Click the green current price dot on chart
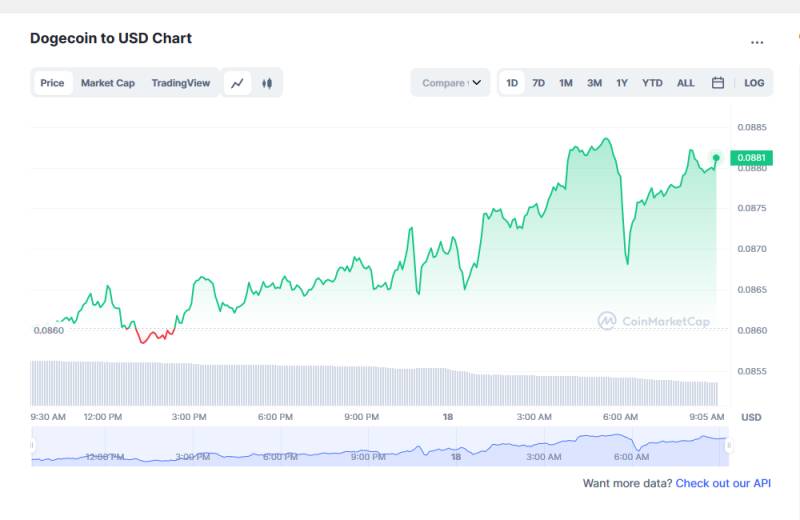Viewport: 800px width, 520px height. (x=716, y=158)
